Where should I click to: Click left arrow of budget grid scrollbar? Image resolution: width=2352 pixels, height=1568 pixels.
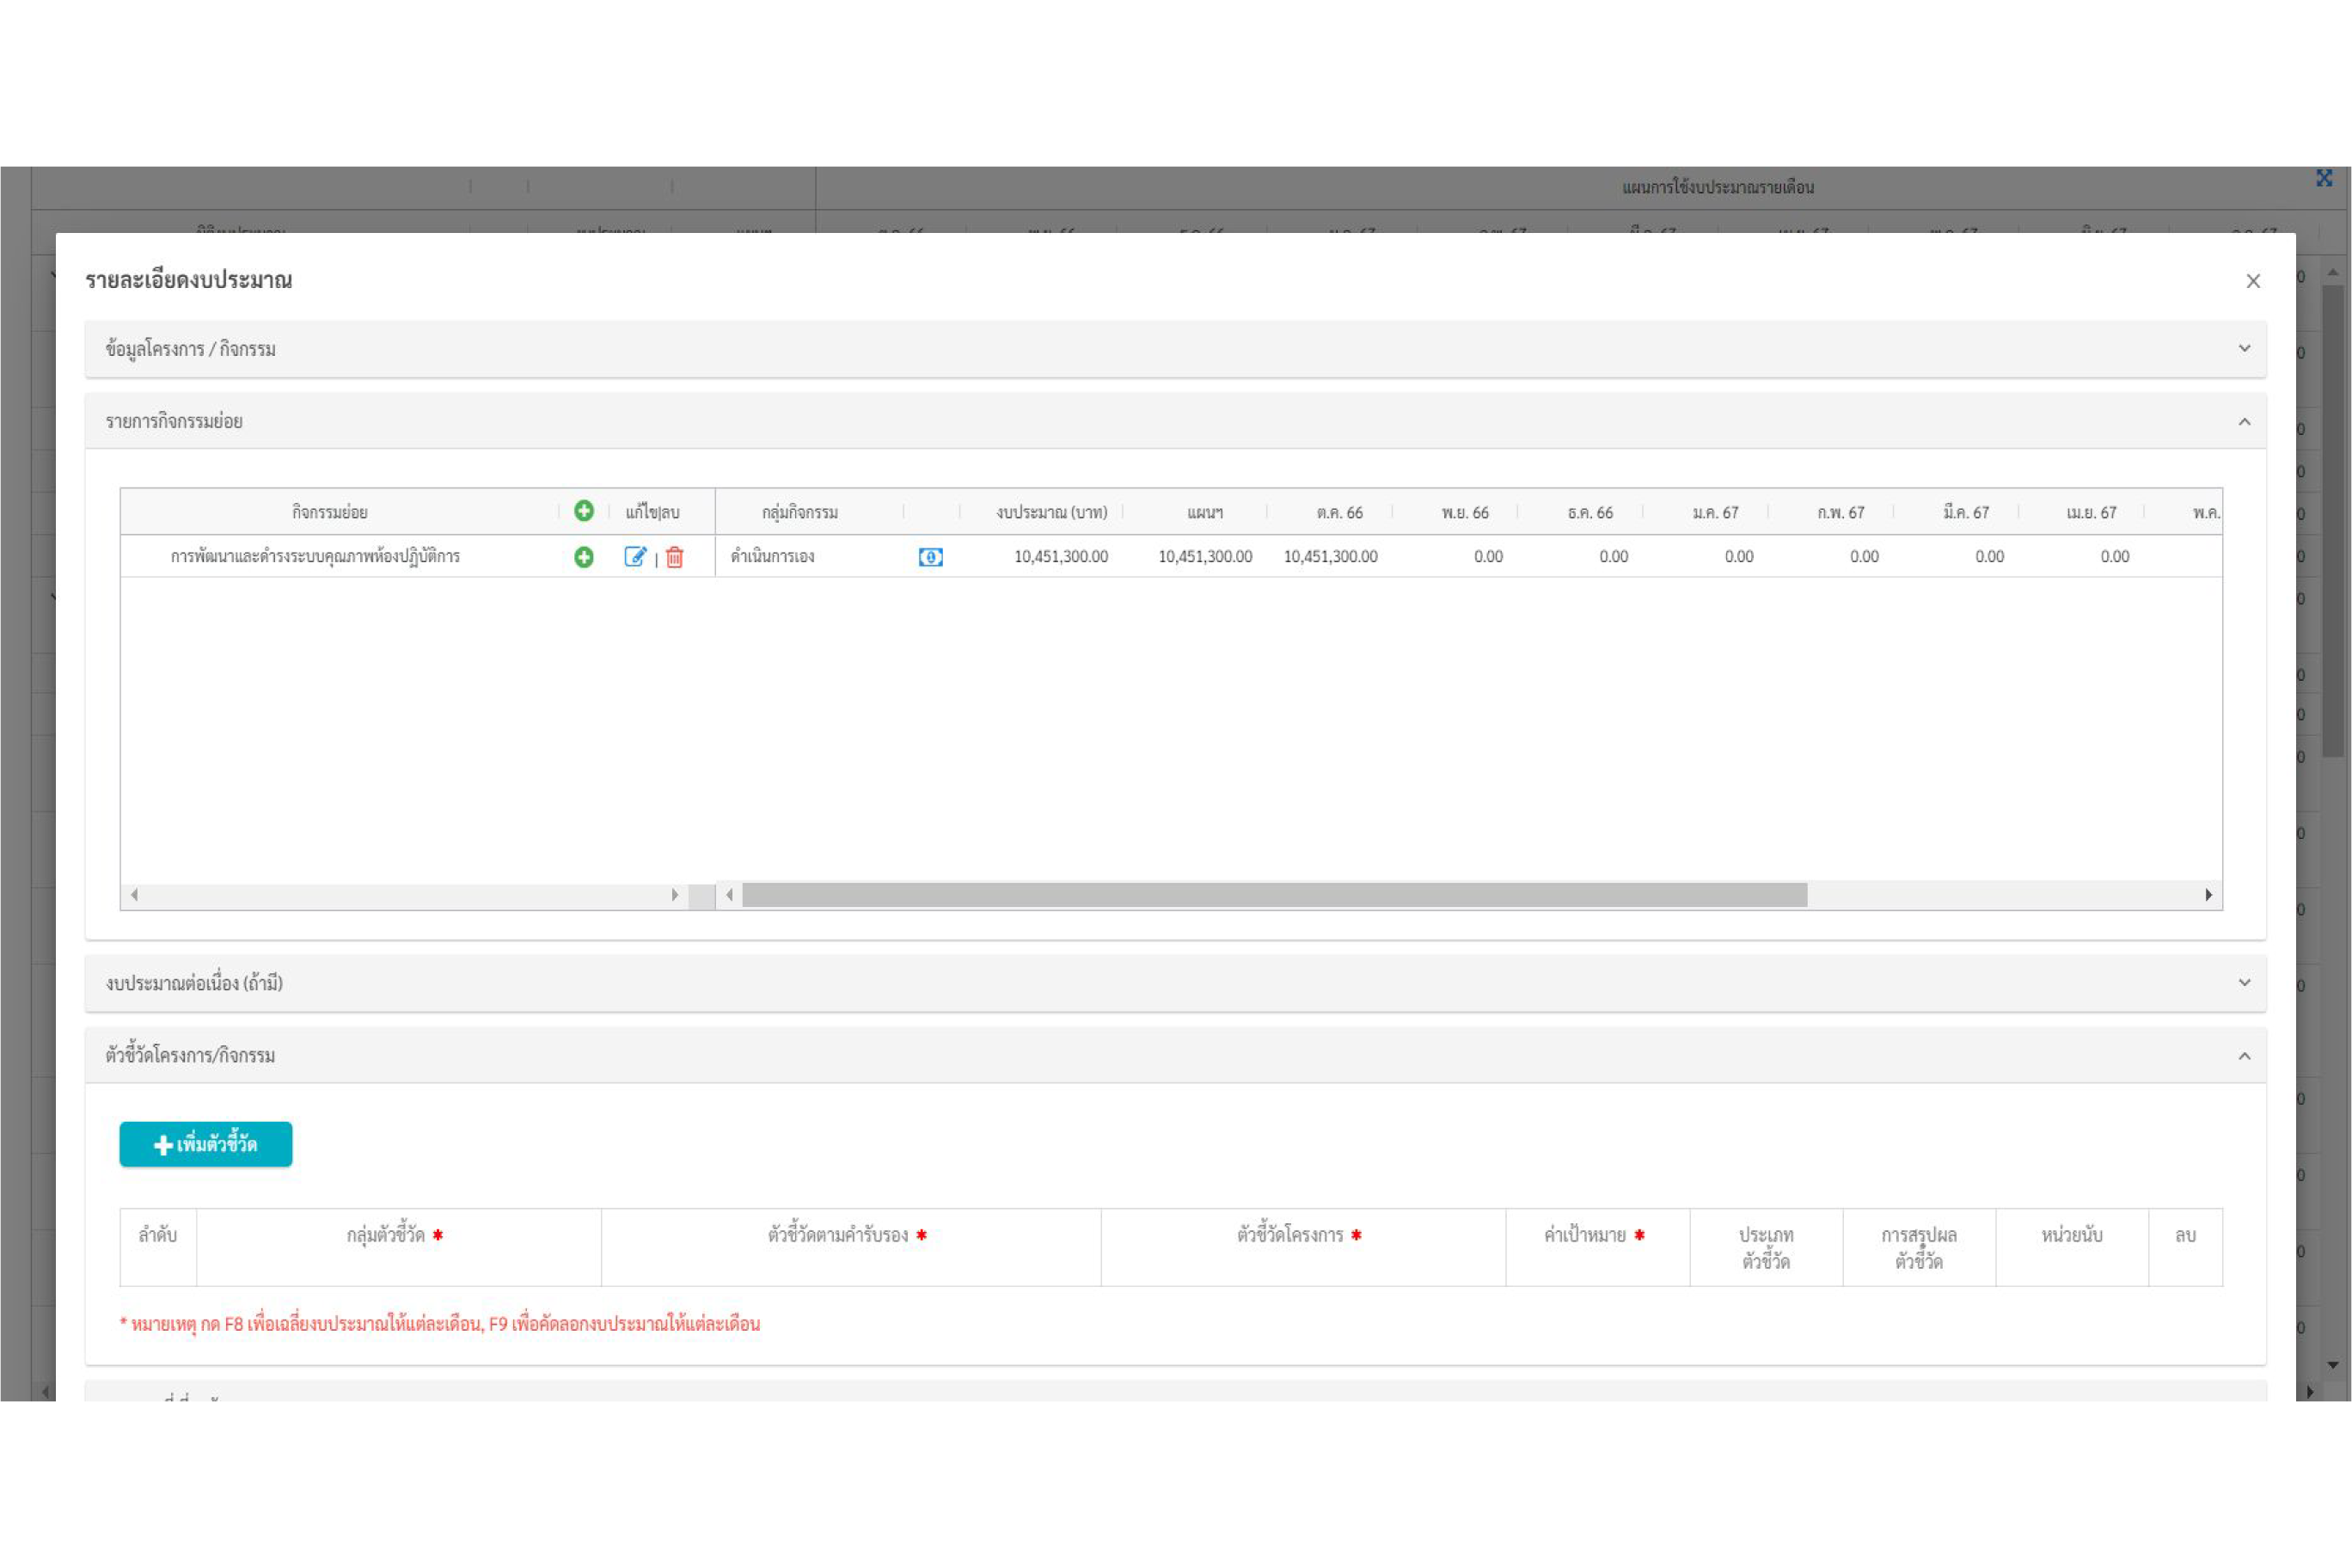click(730, 895)
